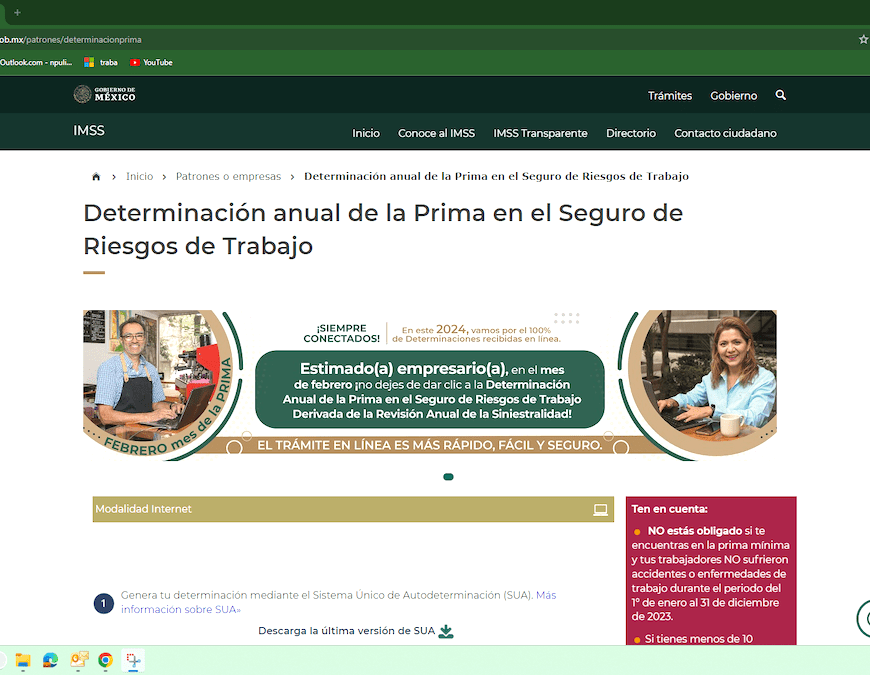Viewport: 870px width, 675px height.
Task: Open the YouTube bookmark
Action: 151,62
